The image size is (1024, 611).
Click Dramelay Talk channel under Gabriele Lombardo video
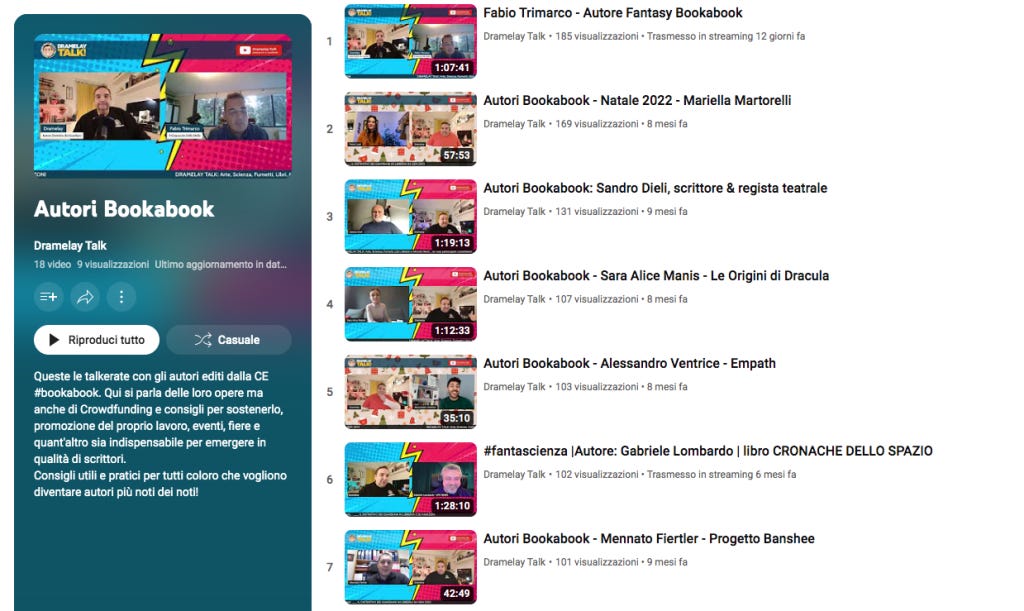click(514, 475)
